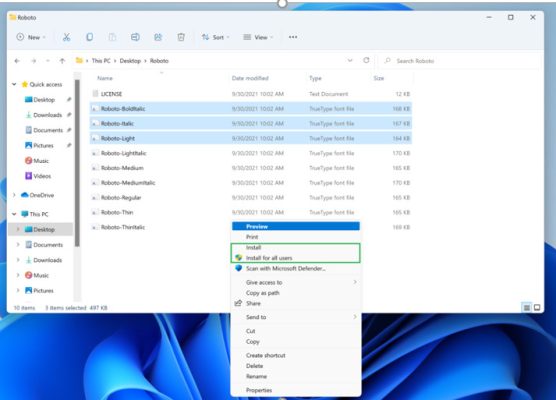
Task: Click the Paste icon in toolbar
Action: pyautogui.click(x=112, y=37)
